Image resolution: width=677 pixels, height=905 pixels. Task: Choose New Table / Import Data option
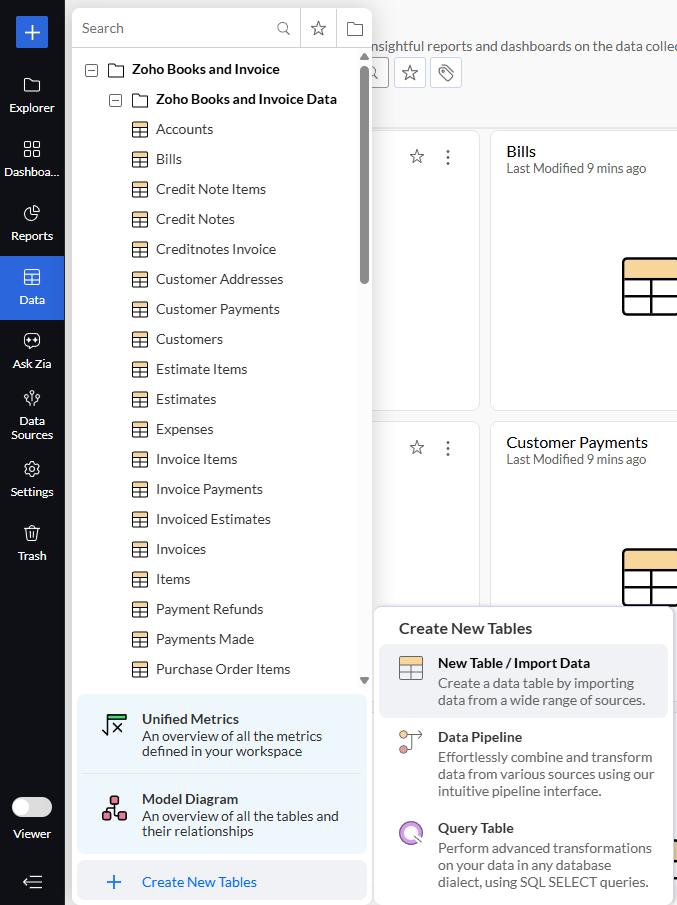[x=523, y=681]
